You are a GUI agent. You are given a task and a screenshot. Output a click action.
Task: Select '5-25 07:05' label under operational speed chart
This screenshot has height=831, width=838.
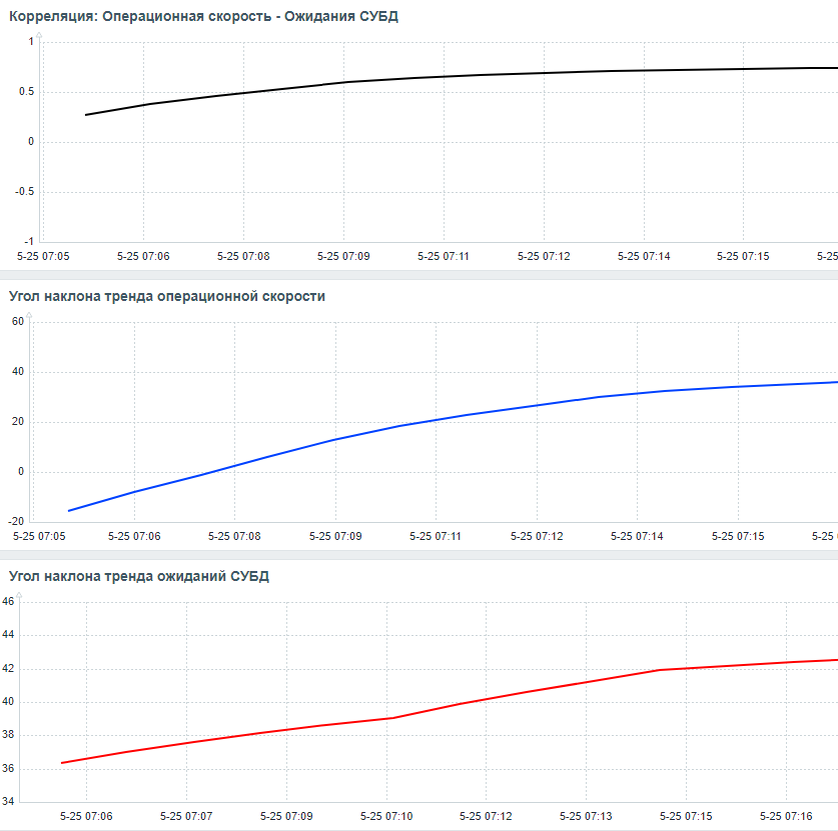point(39,537)
